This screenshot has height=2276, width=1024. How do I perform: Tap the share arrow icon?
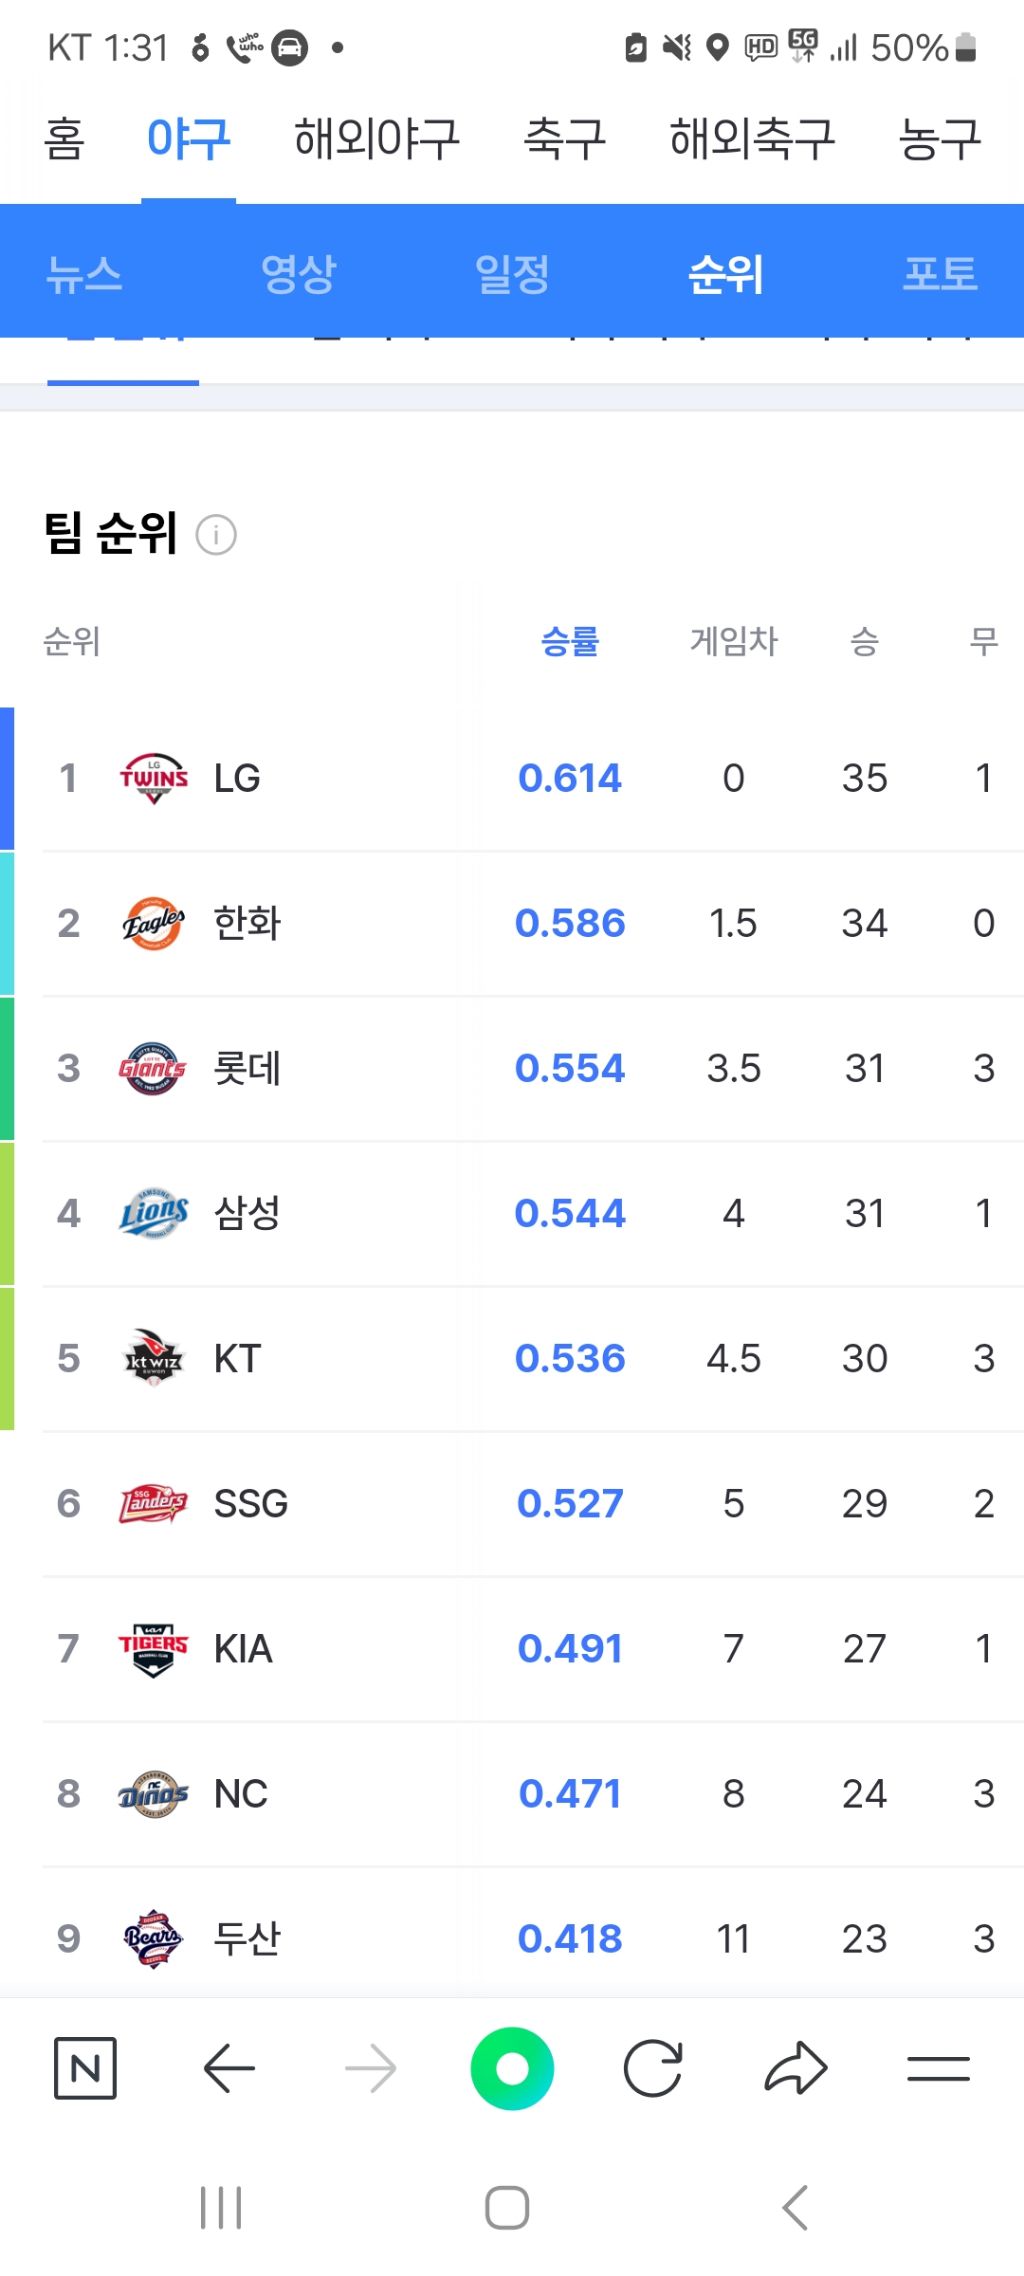point(796,2068)
